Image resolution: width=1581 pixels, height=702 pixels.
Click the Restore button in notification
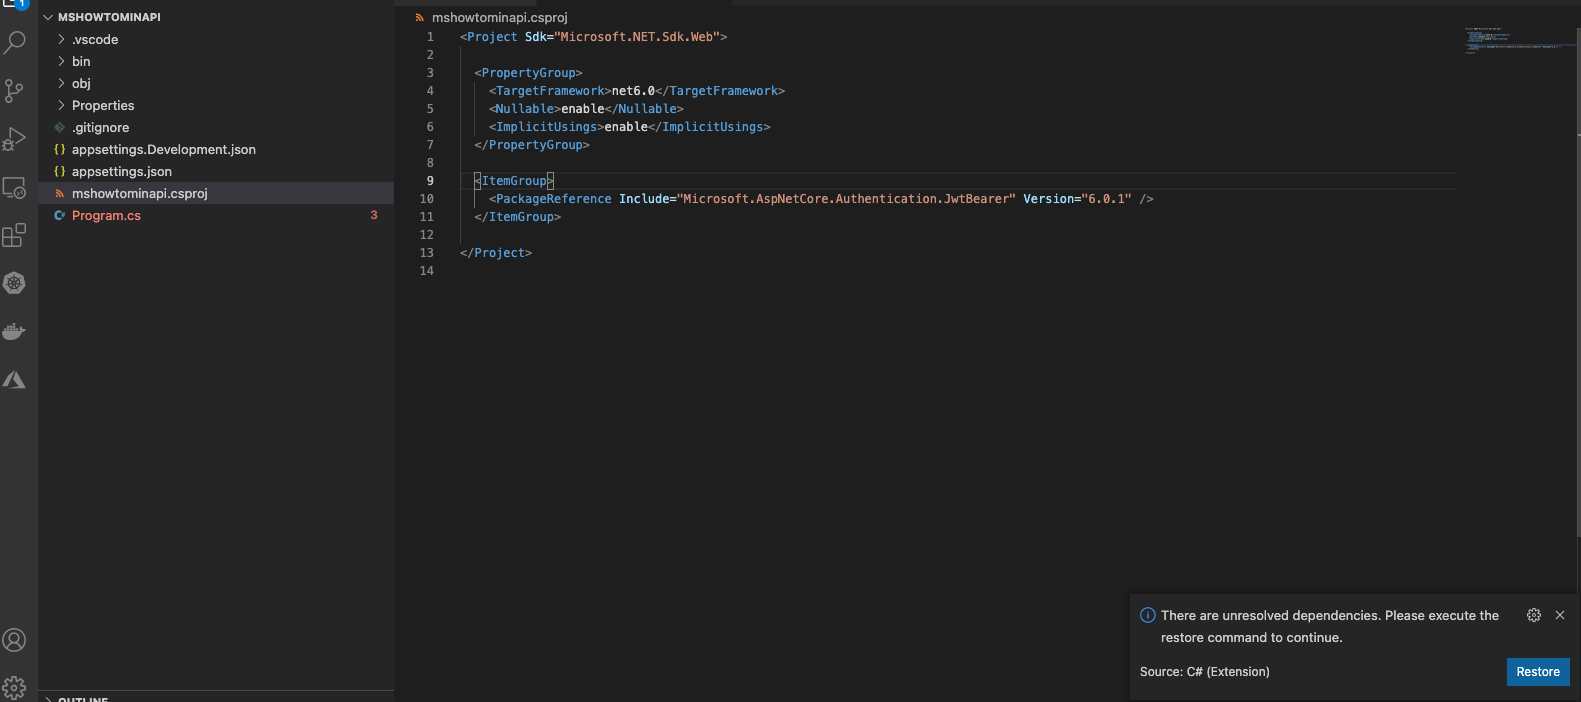point(1537,672)
